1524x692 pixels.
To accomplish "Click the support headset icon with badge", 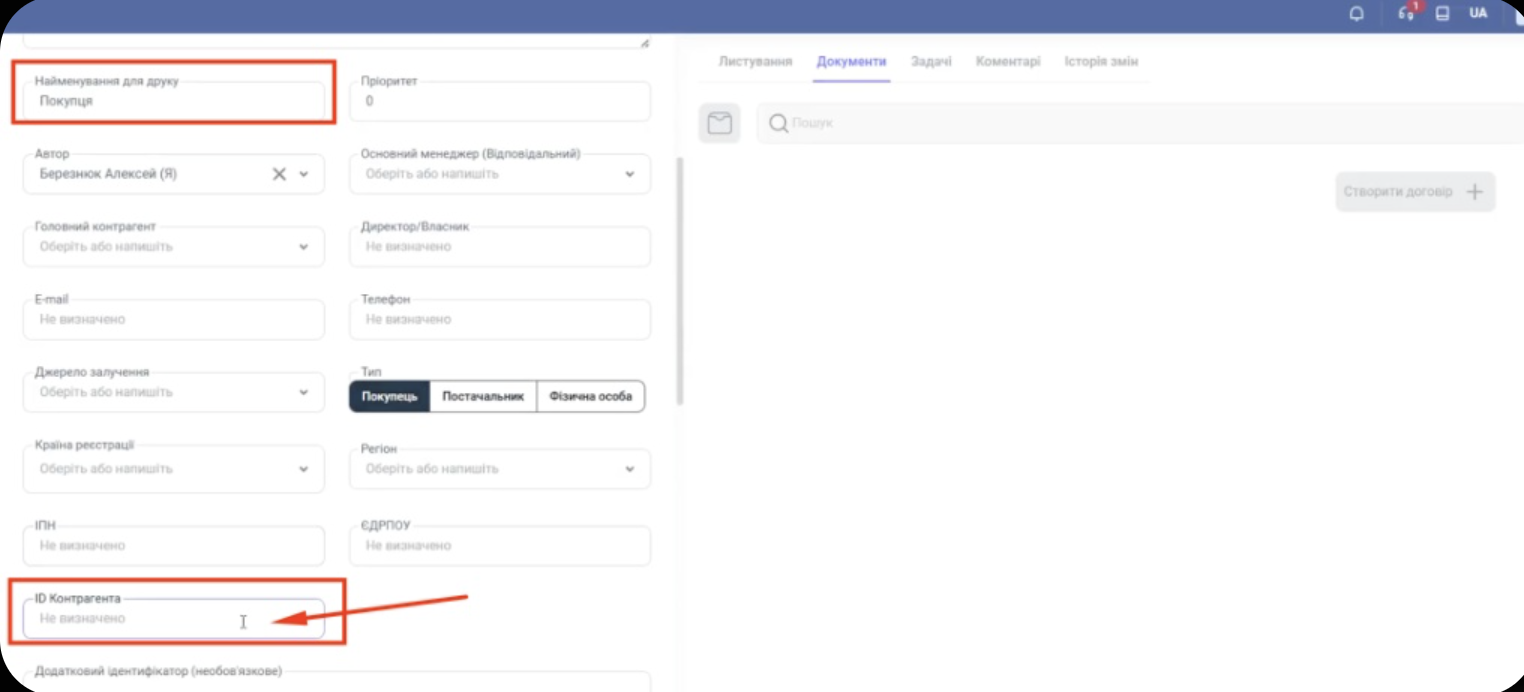I will pos(1406,14).
